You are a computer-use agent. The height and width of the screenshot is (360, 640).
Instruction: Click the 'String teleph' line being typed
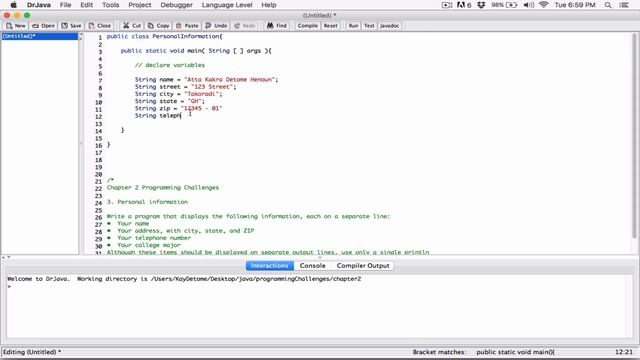[x=158, y=116]
